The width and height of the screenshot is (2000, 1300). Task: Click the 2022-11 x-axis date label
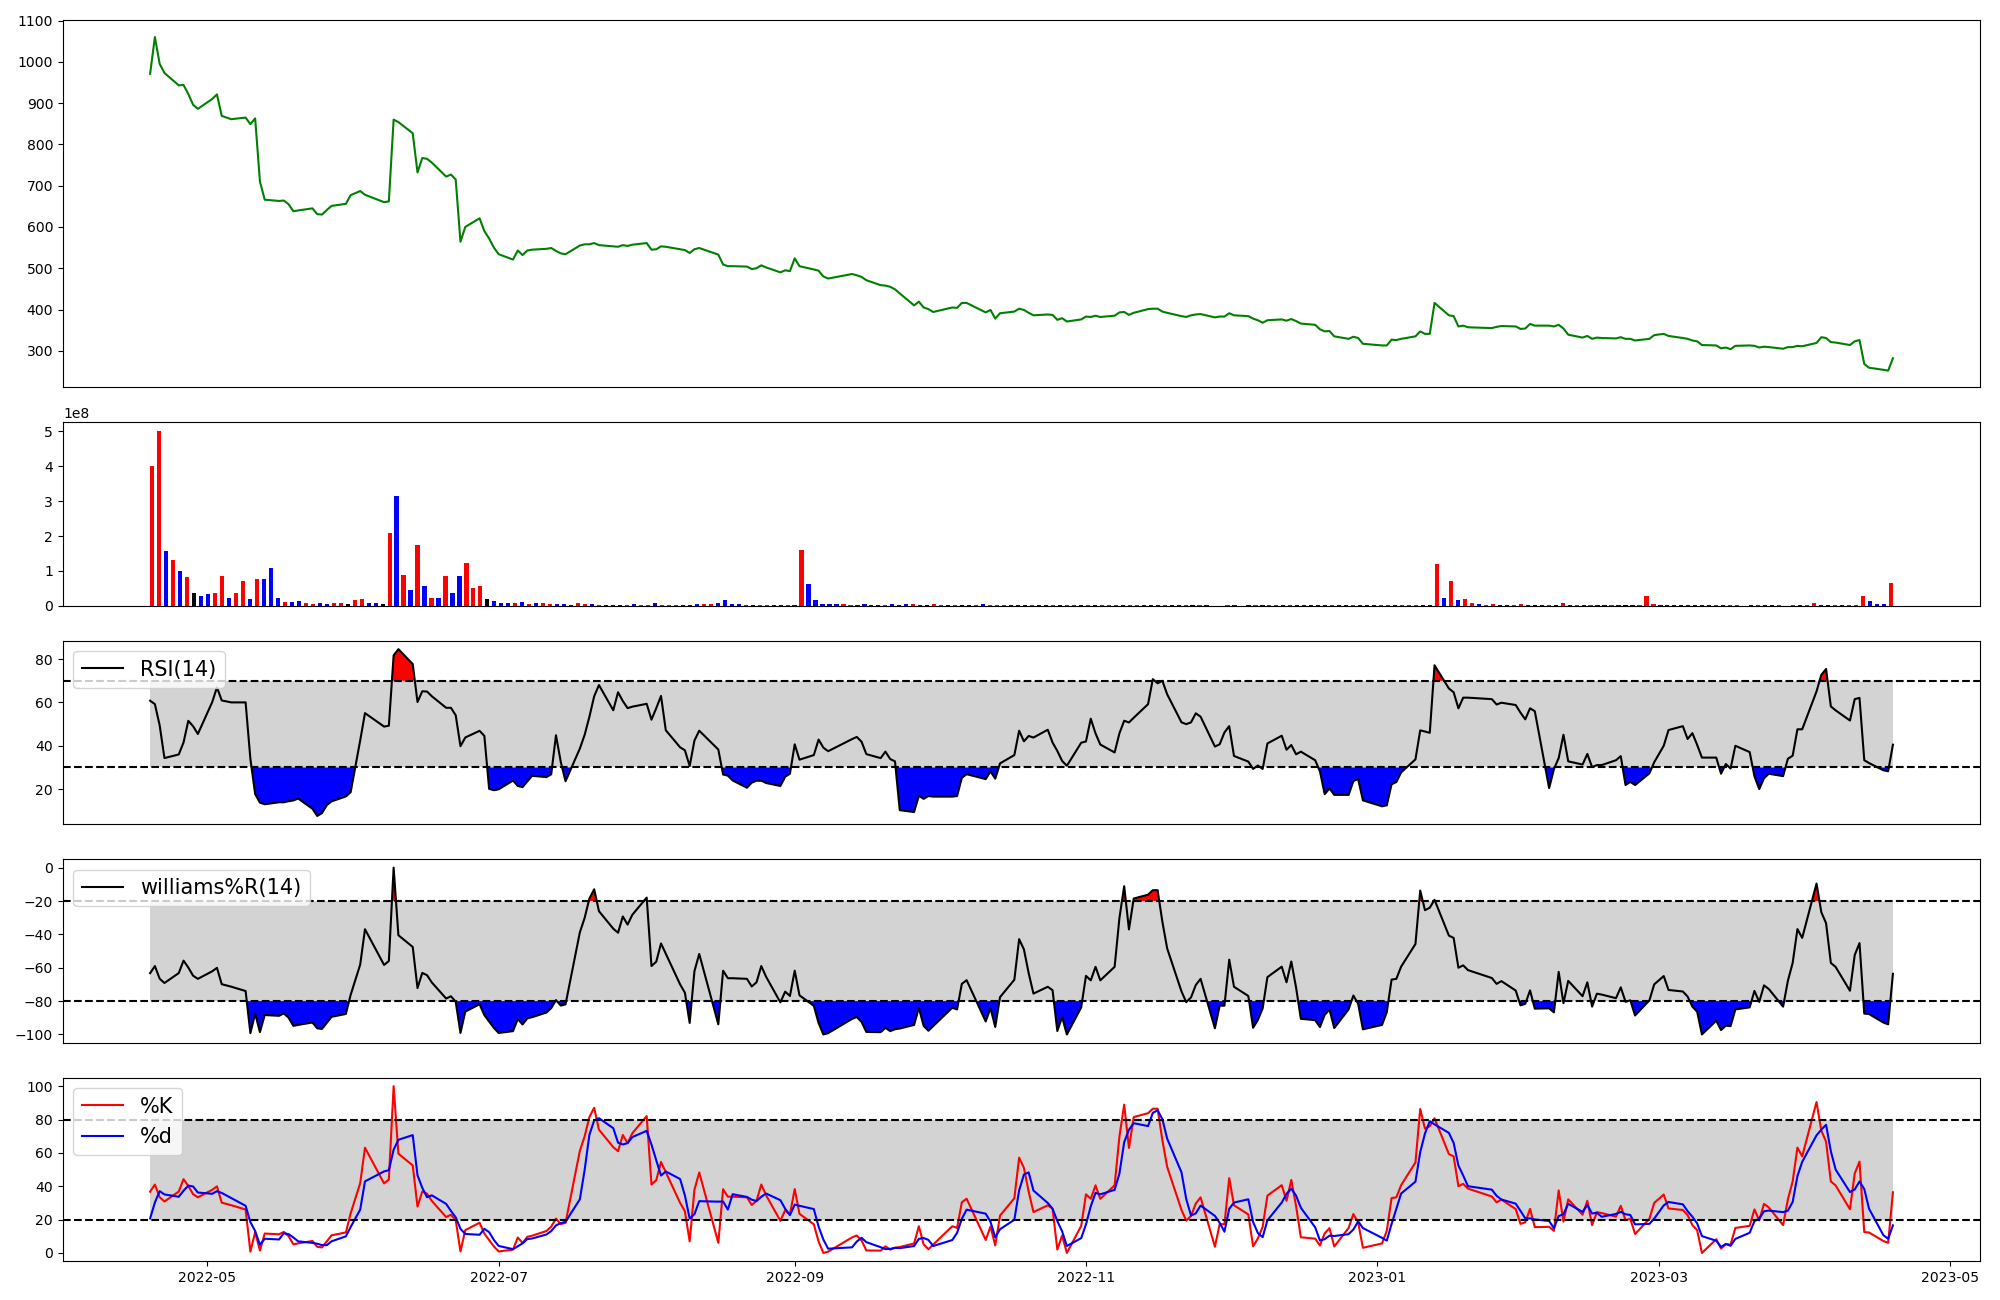point(1086,1277)
